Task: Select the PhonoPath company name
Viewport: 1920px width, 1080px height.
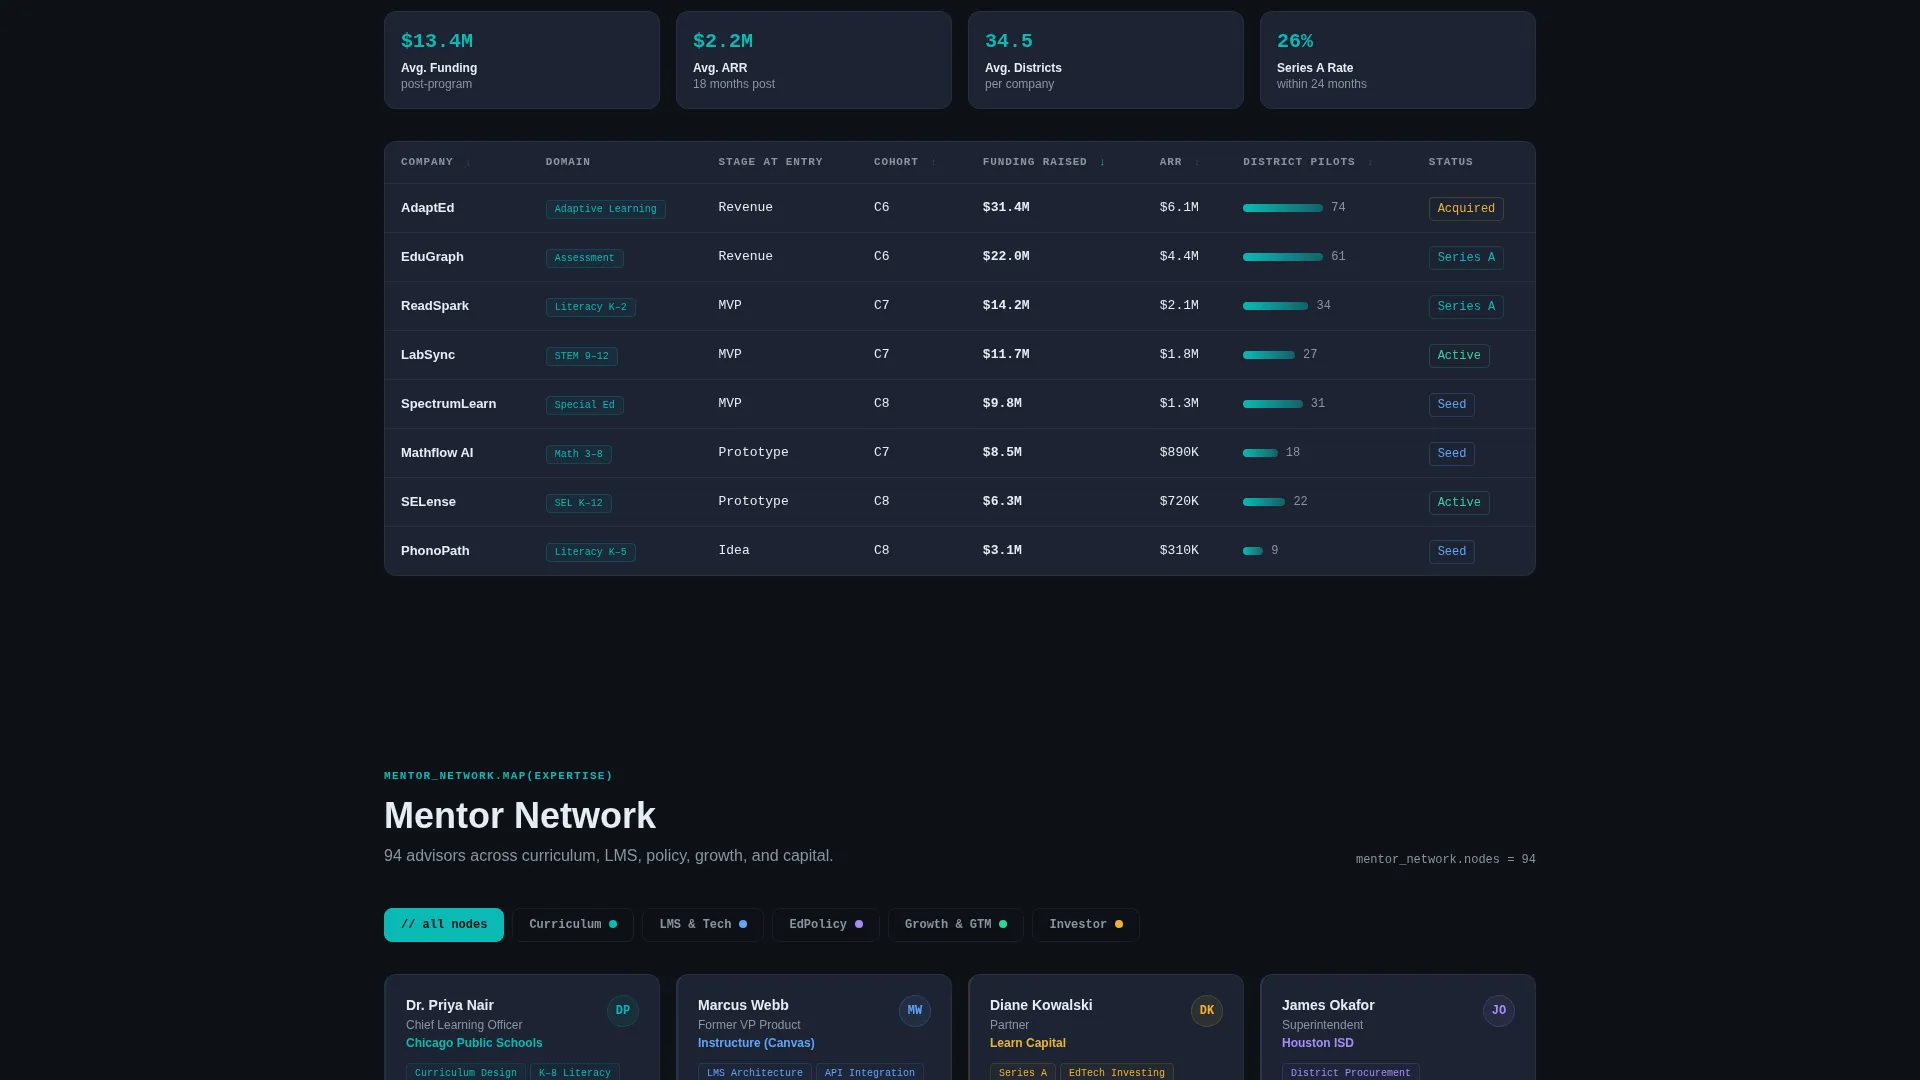Action: pos(435,551)
